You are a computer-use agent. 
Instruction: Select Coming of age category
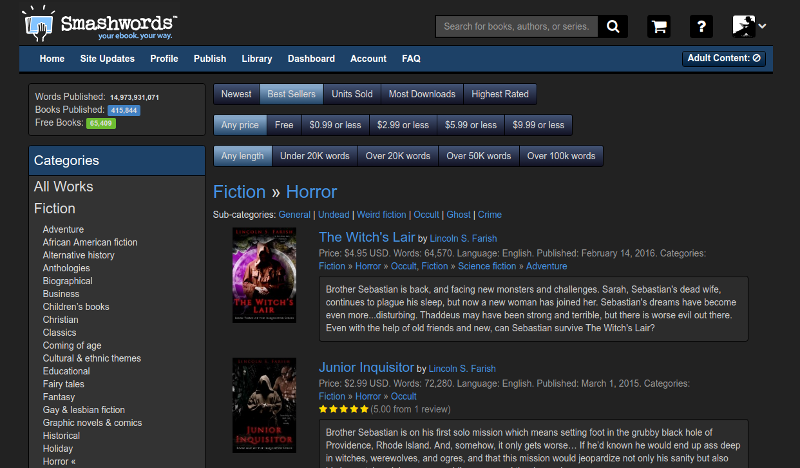pos(72,346)
